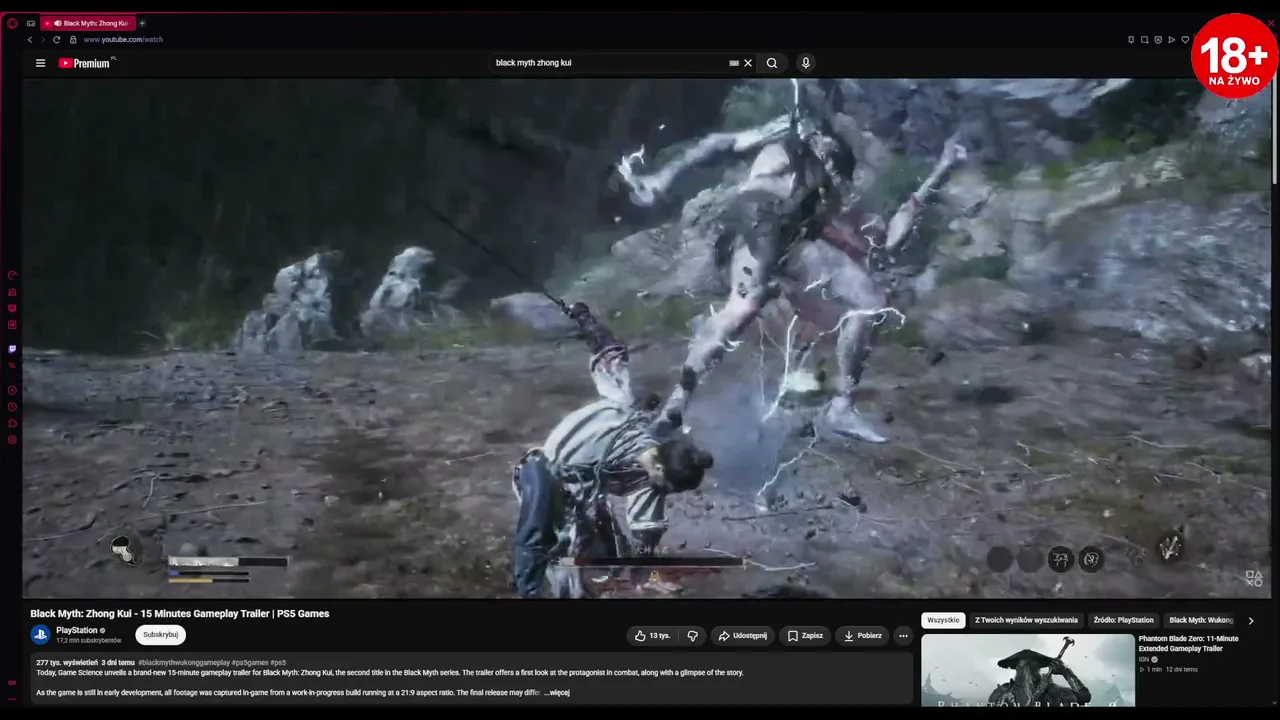Open Phantom Blade Zero: 11-Minute Extended Gameplay Trailer title
Image resolution: width=1280 pixels, height=720 pixels.
point(1188,643)
